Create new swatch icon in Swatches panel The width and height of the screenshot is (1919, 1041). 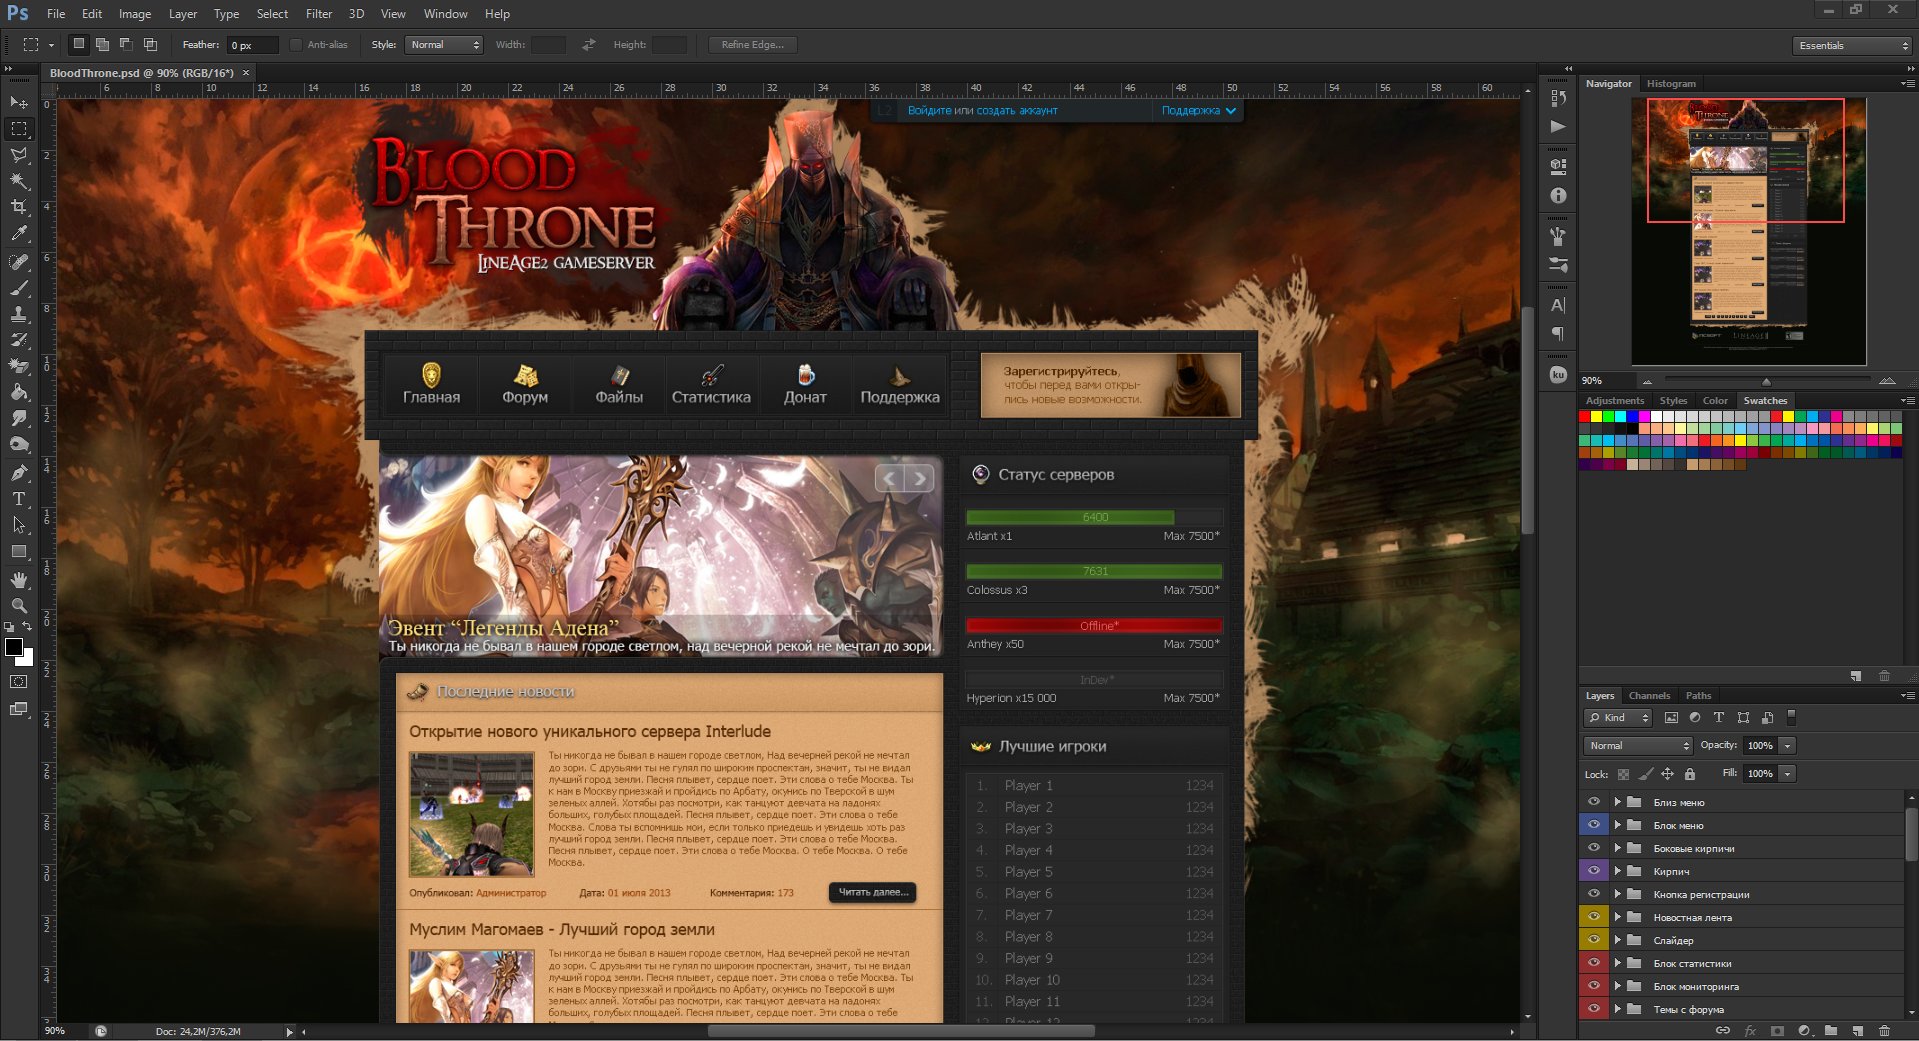click(x=1856, y=676)
